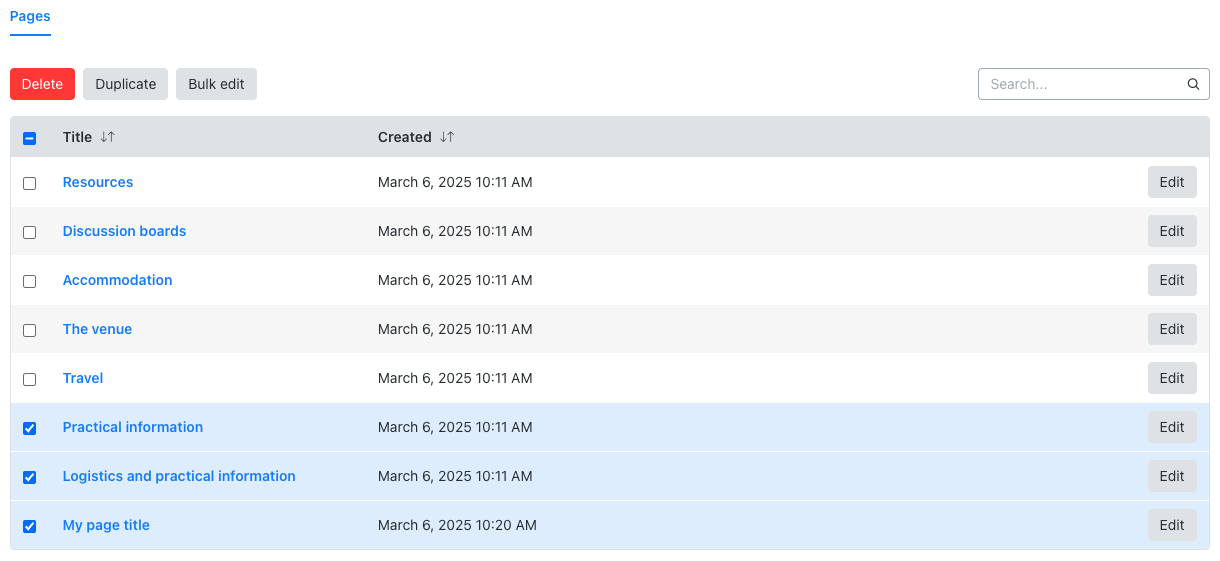Edit the Travel page
The image size is (1220, 561).
click(x=1172, y=378)
